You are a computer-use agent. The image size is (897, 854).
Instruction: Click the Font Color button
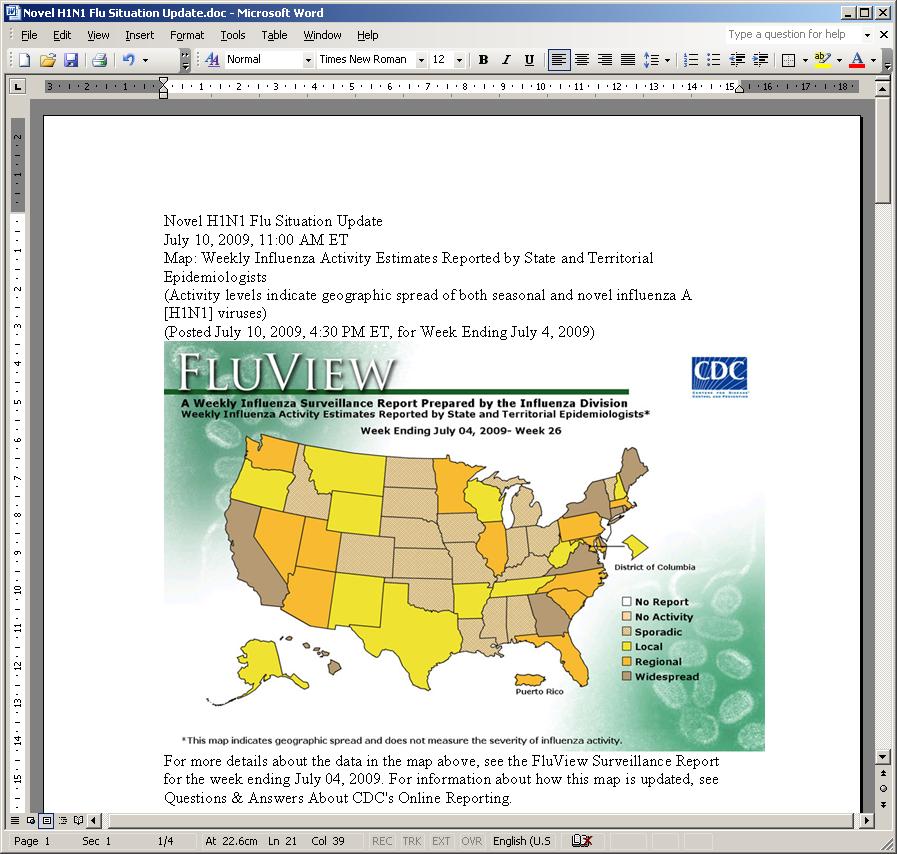[x=857, y=59]
